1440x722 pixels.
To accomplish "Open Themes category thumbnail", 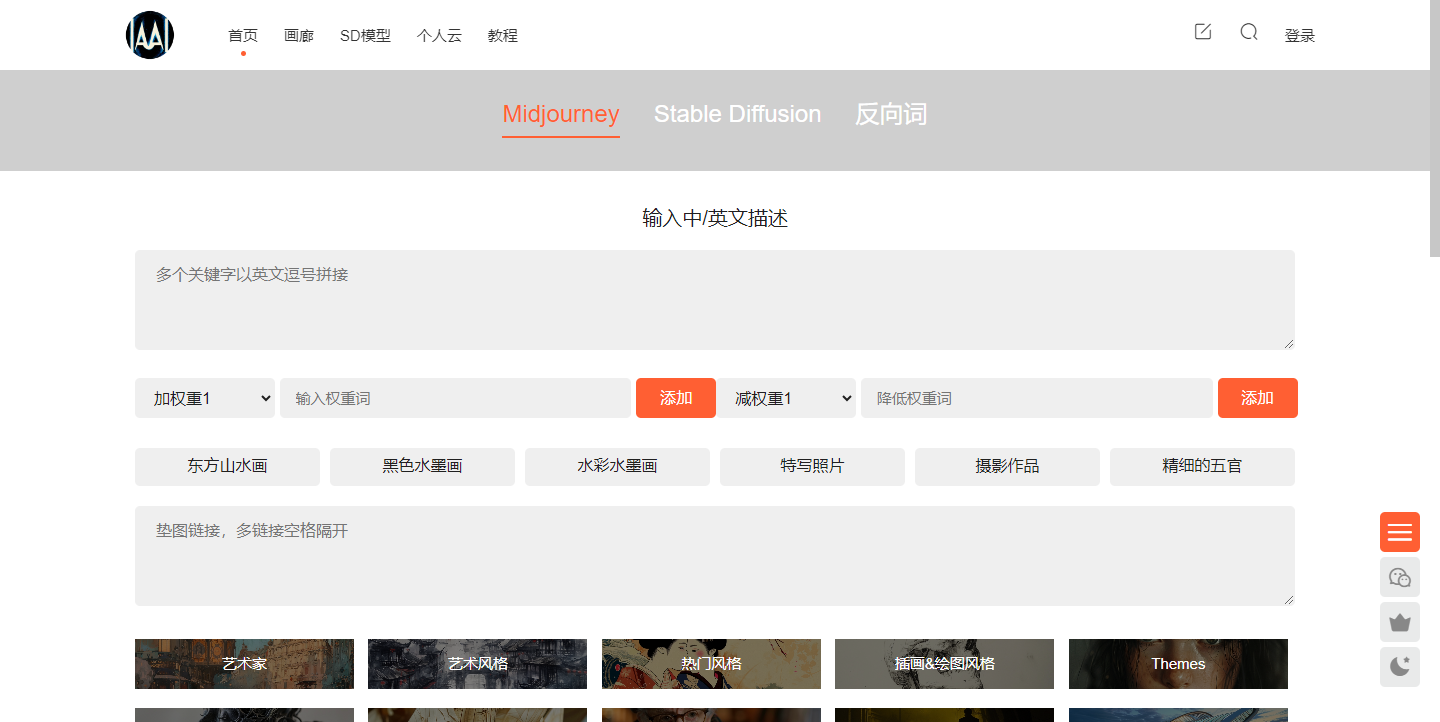I will coord(1178,664).
